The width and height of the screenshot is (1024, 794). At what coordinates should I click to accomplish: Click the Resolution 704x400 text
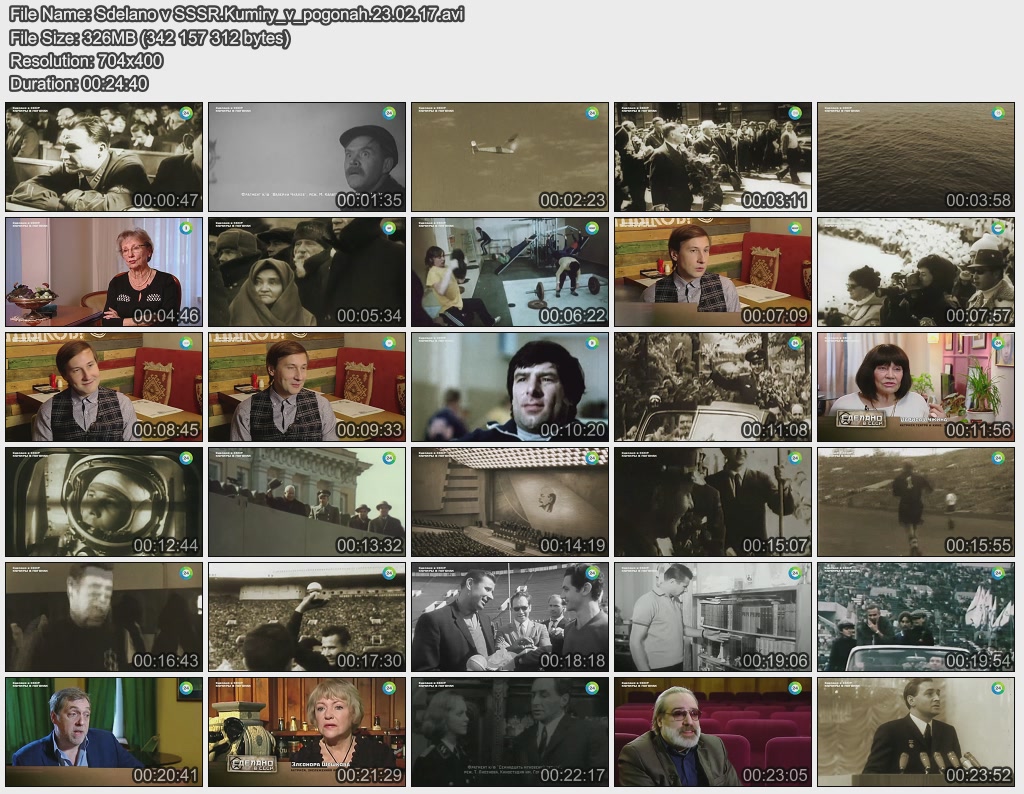[x=86, y=61]
